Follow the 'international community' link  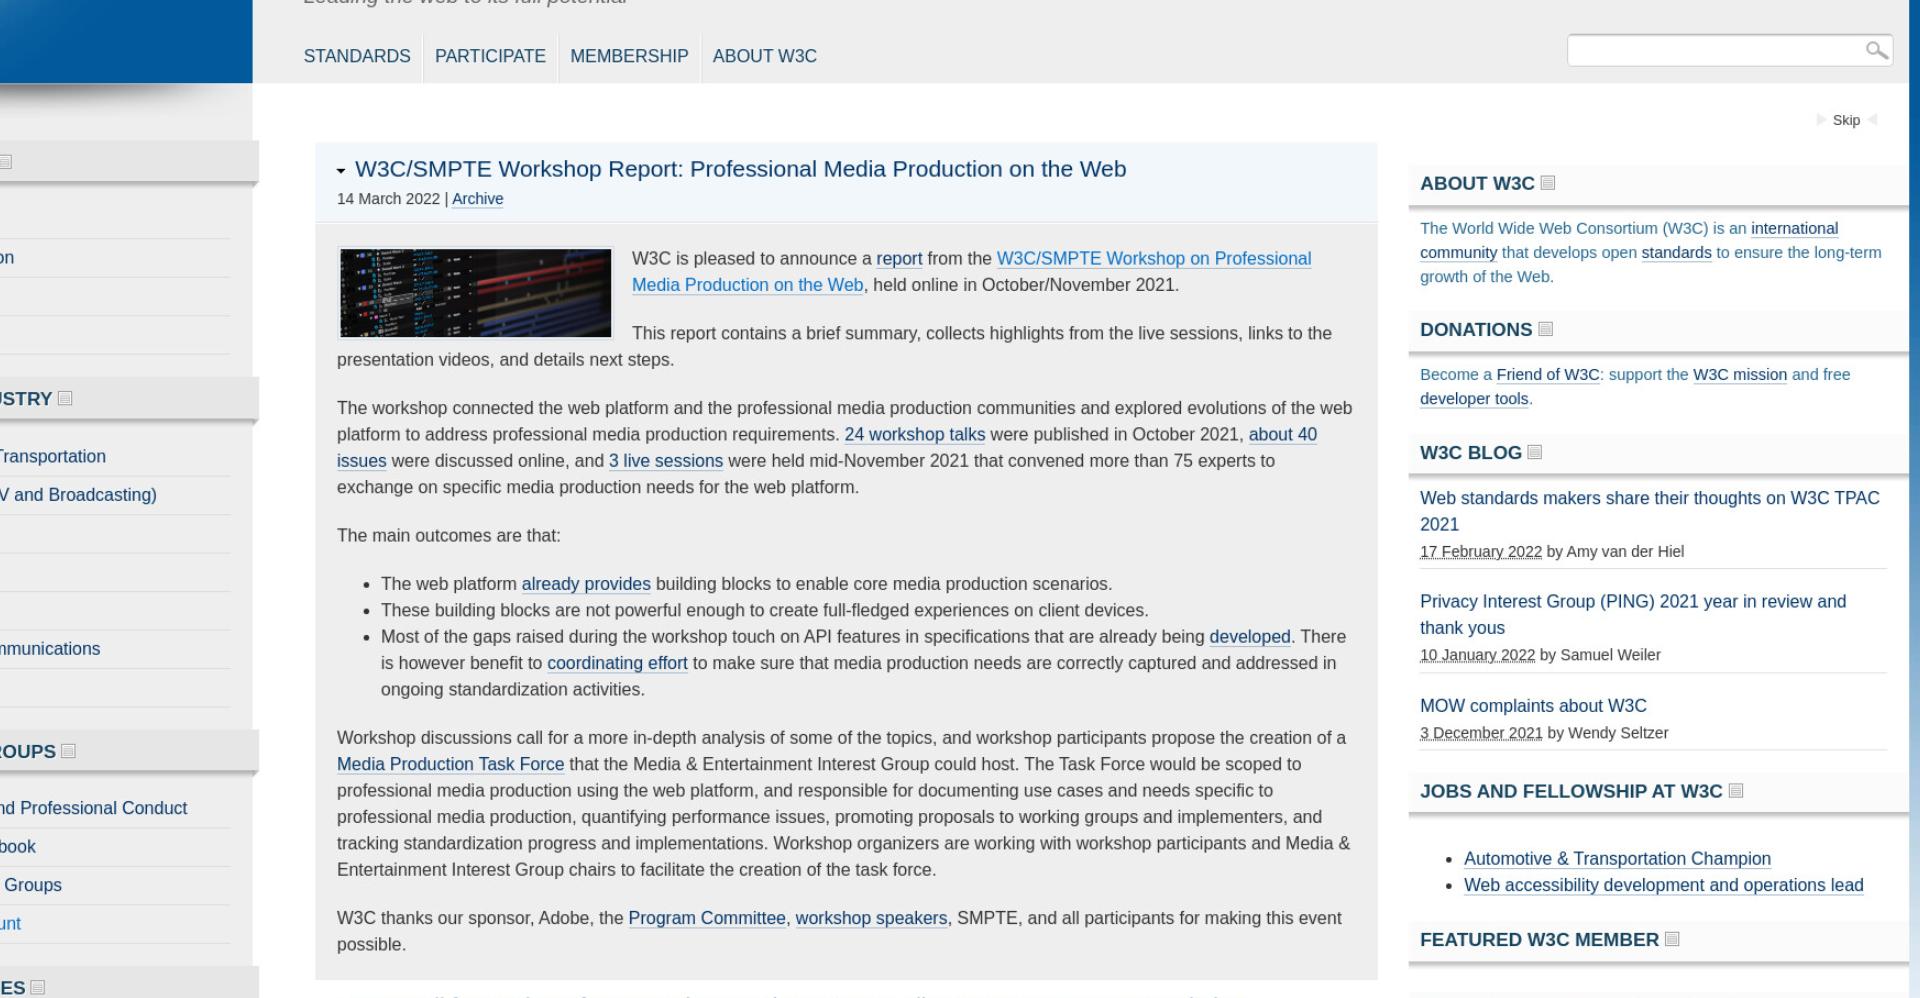click(x=1629, y=240)
